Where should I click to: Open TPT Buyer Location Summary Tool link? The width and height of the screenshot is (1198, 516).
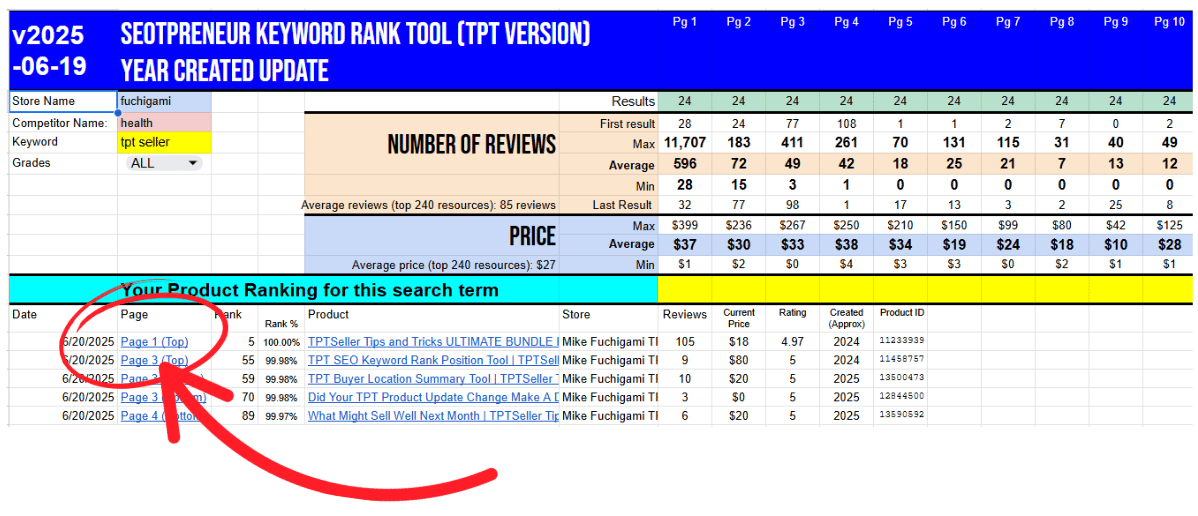point(432,379)
